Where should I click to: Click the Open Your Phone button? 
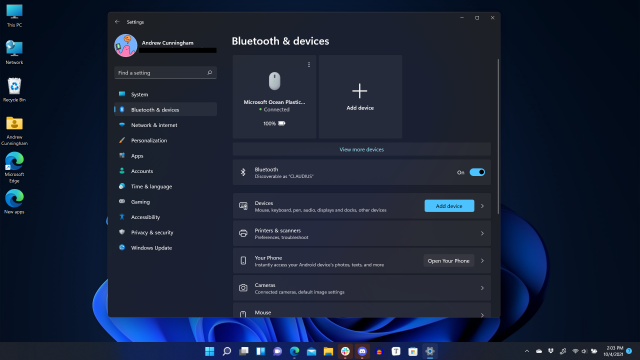coord(449,261)
